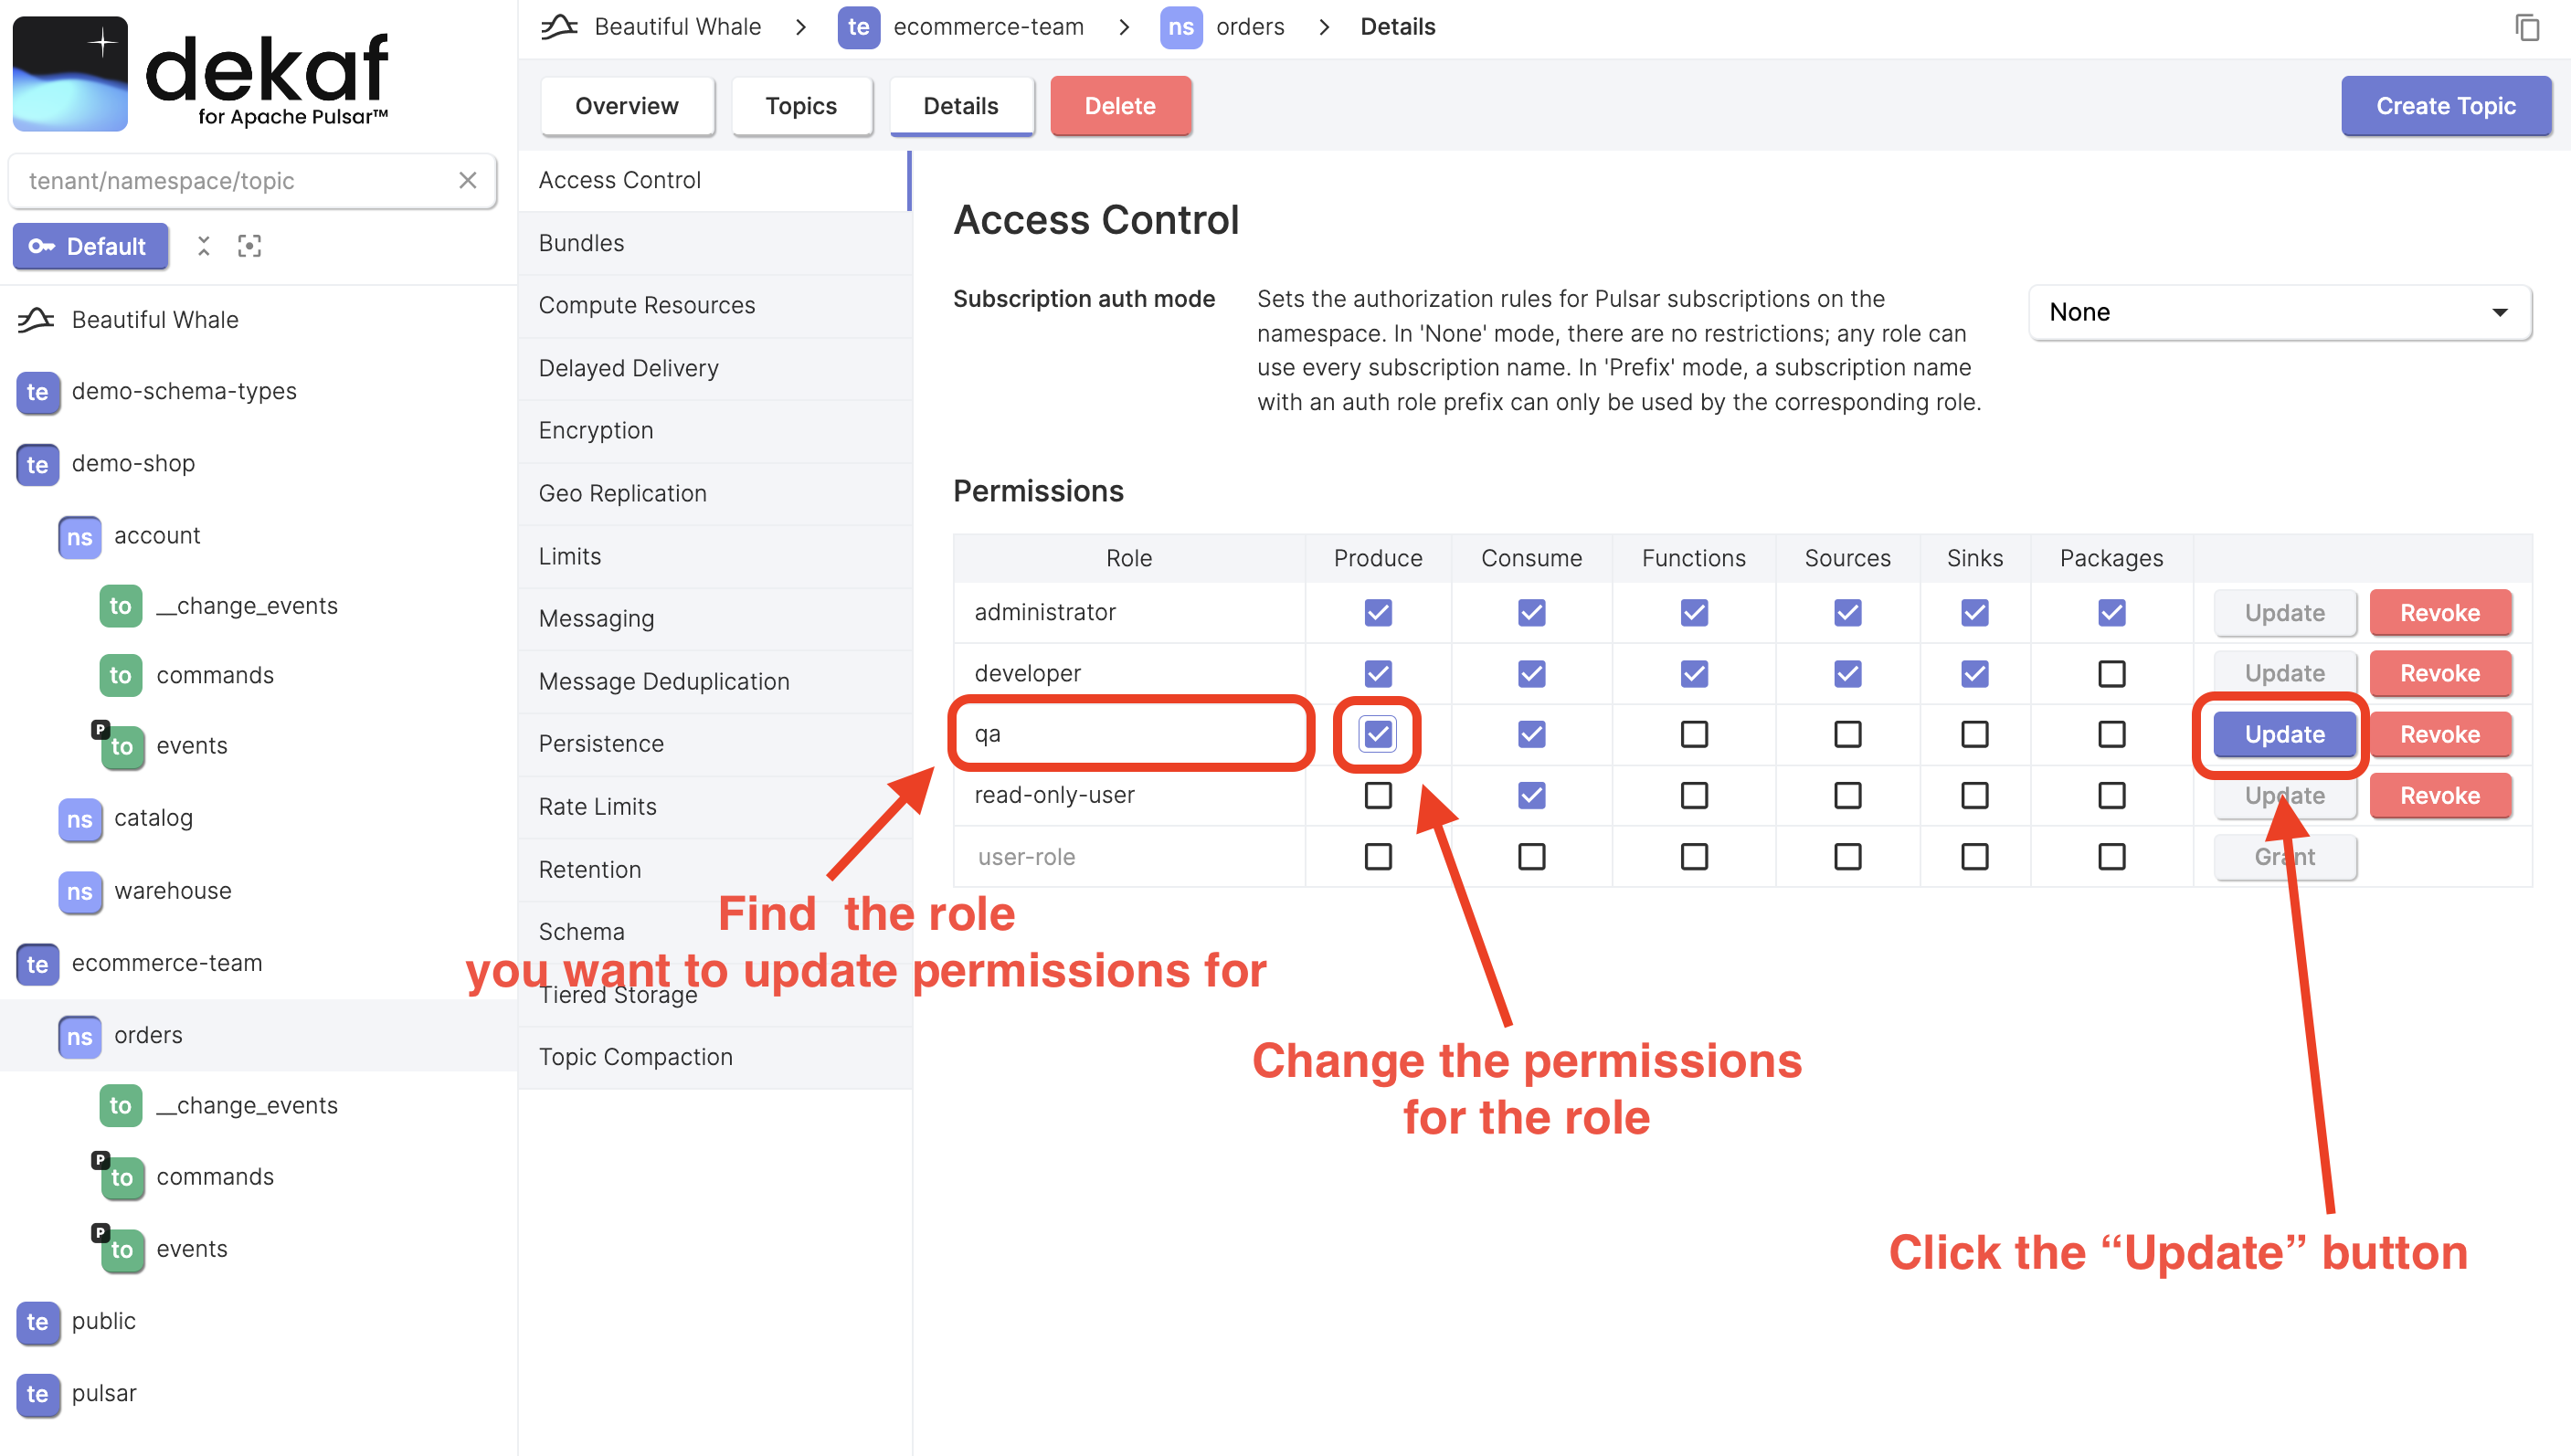Check user-role Sinks permission
Image resolution: width=2571 pixels, height=1456 pixels.
pyautogui.click(x=1974, y=857)
